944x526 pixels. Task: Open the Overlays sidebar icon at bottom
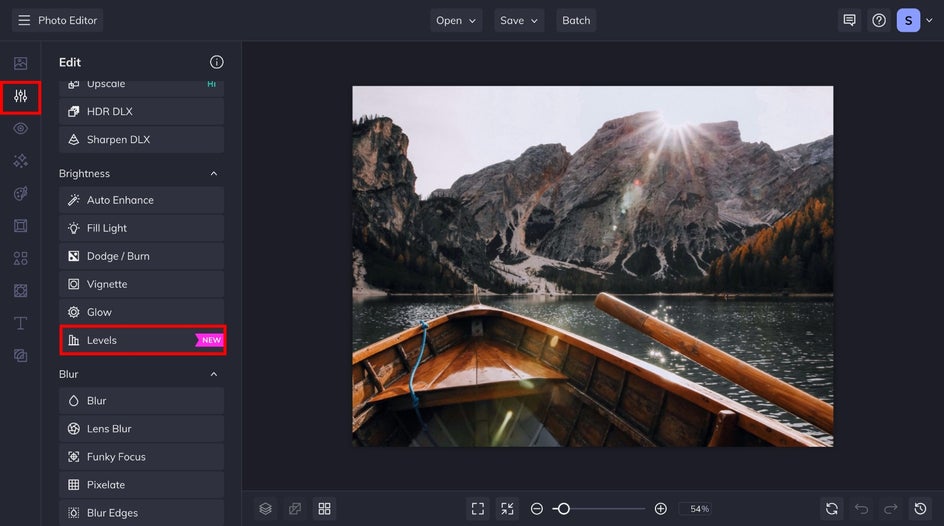click(20, 356)
